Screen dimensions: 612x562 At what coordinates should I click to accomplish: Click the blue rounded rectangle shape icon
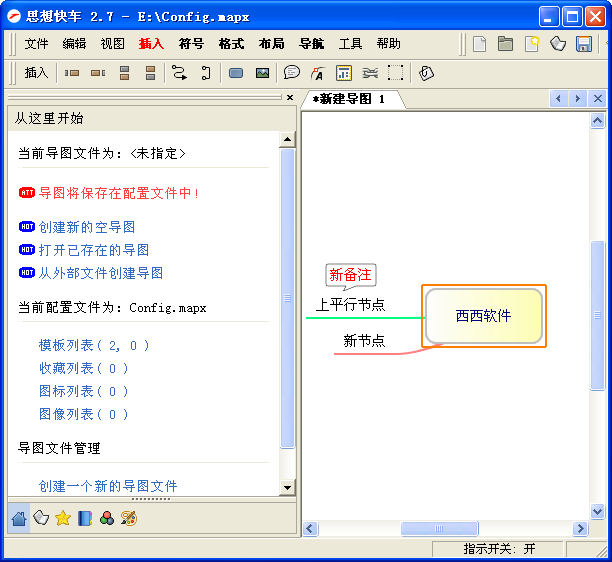tap(236, 73)
